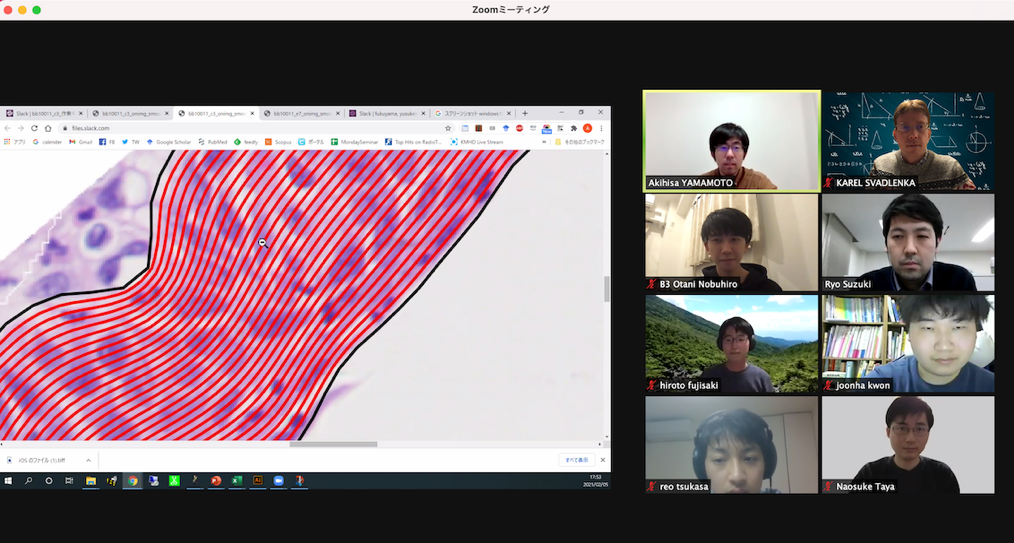Click the taskbar clock showing 17:53

(595, 481)
